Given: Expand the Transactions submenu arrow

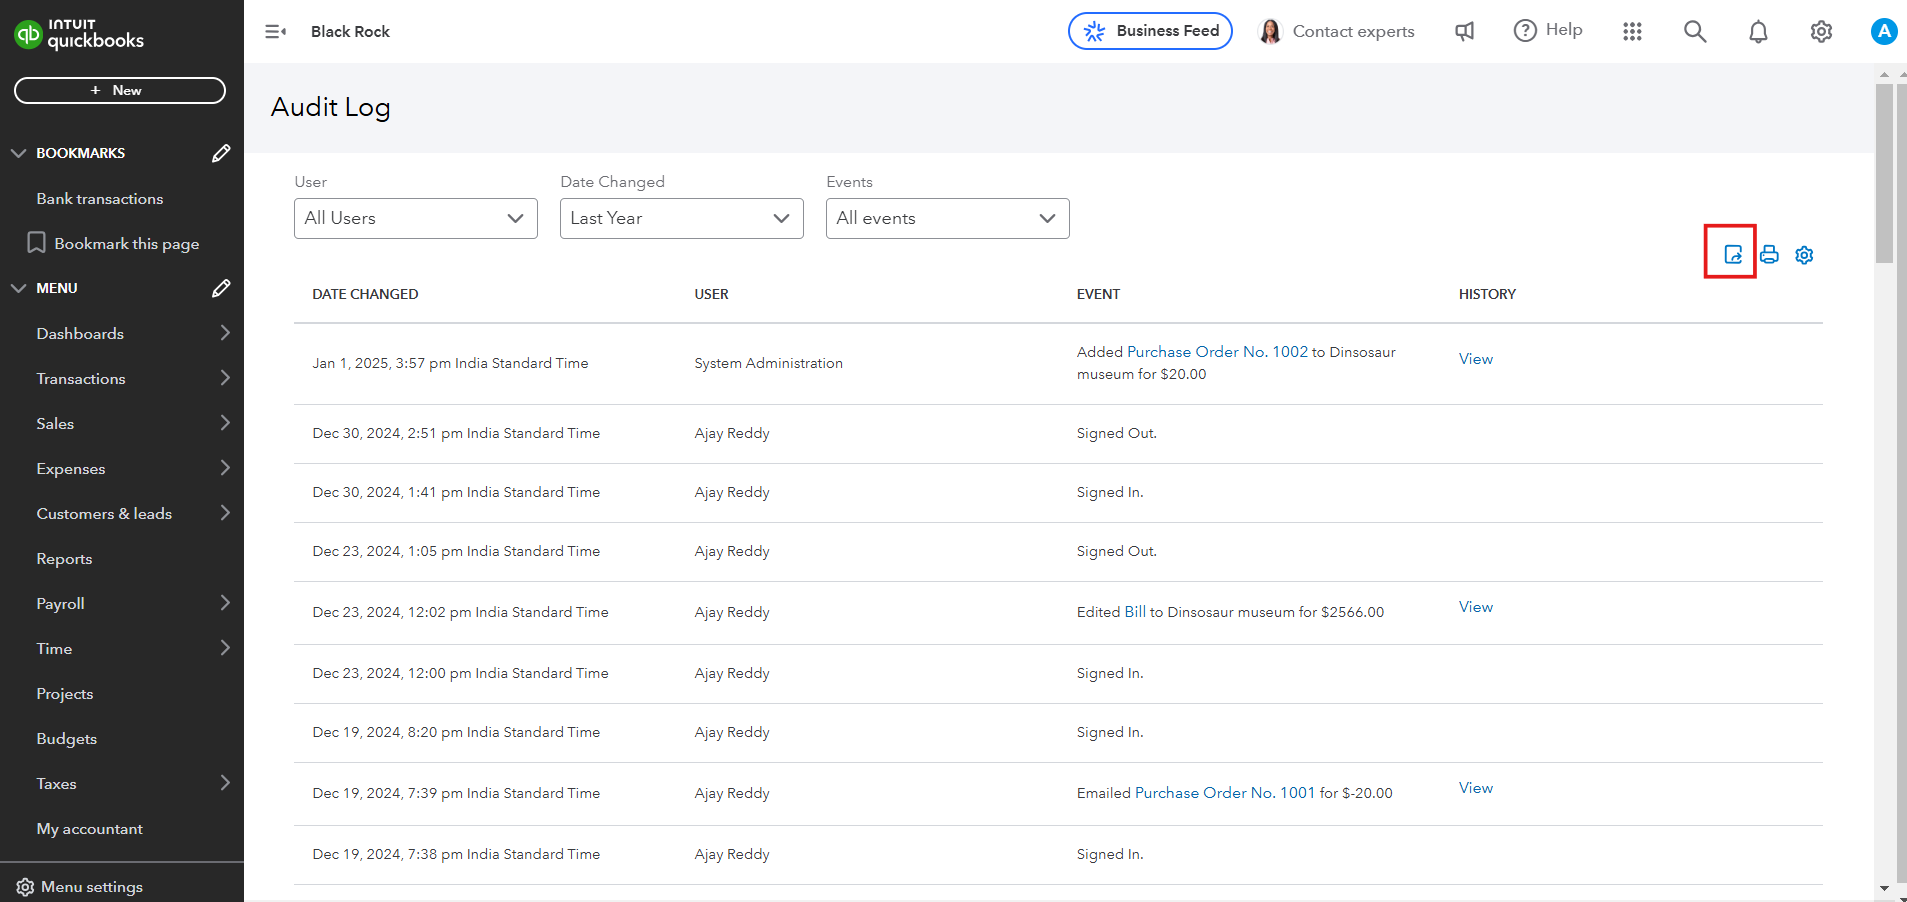Looking at the screenshot, I should tap(225, 378).
